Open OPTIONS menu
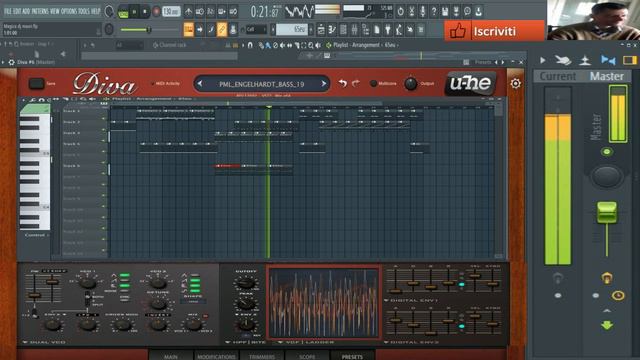 pos(69,11)
